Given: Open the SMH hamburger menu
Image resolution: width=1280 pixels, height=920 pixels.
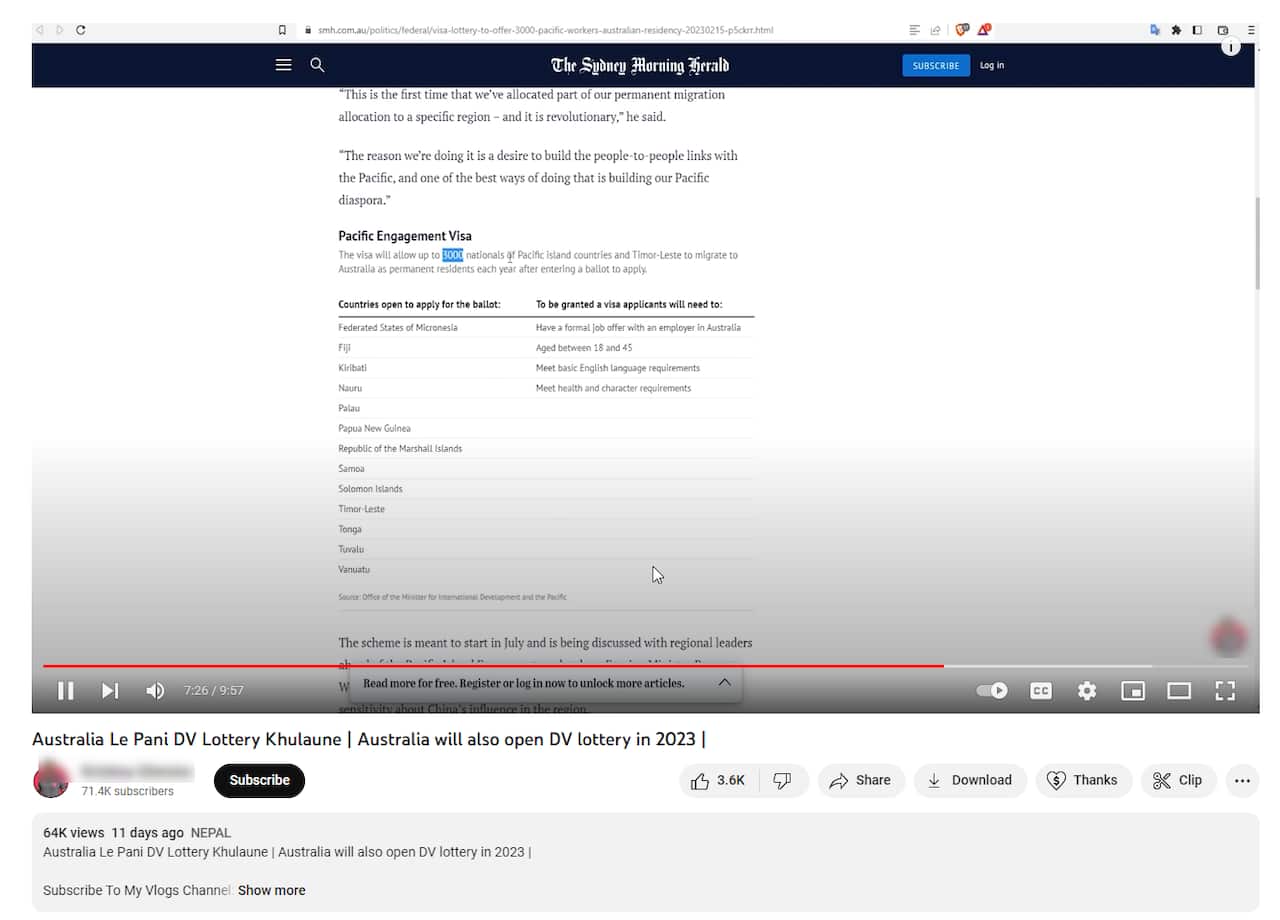Looking at the screenshot, I should [283, 64].
